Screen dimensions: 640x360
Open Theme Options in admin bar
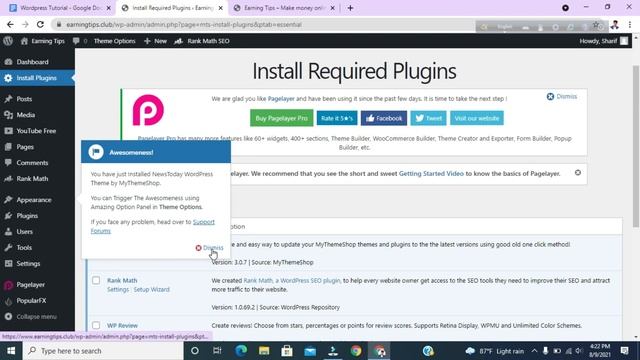click(114, 41)
